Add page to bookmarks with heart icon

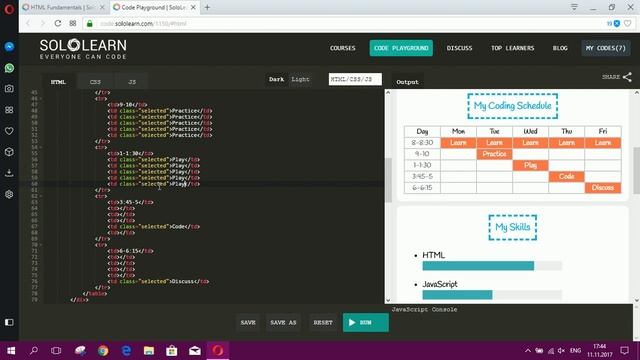(x=628, y=24)
